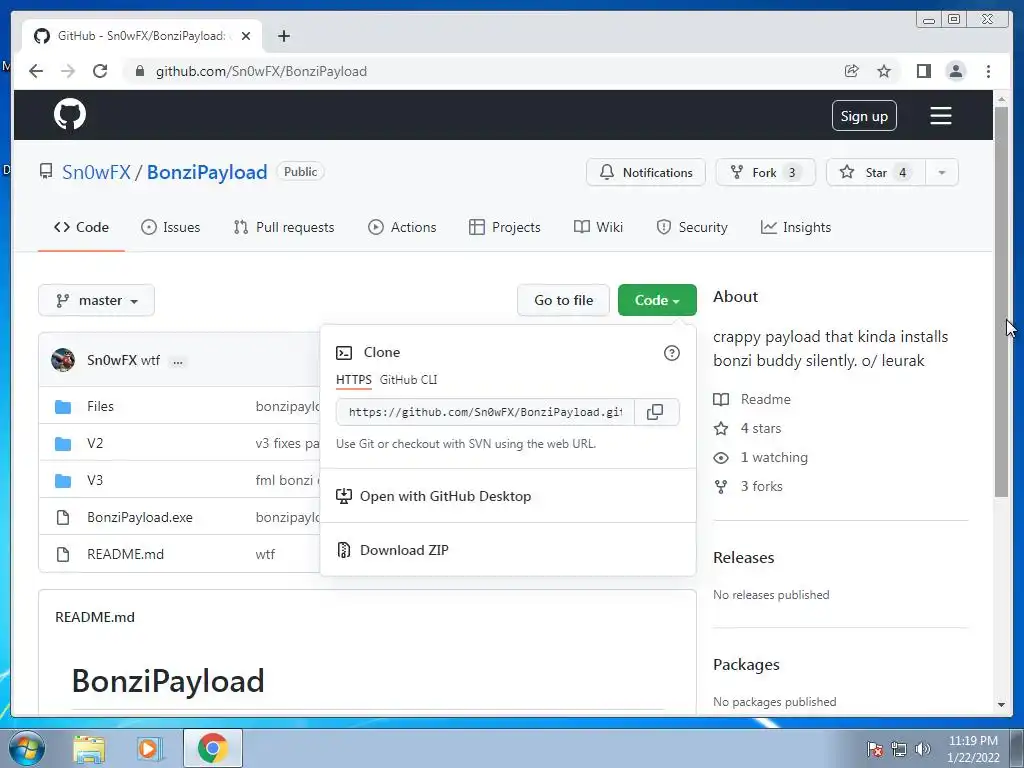The image size is (1024, 768).
Task: Expand the commit message ellipsis
Action: 178,361
